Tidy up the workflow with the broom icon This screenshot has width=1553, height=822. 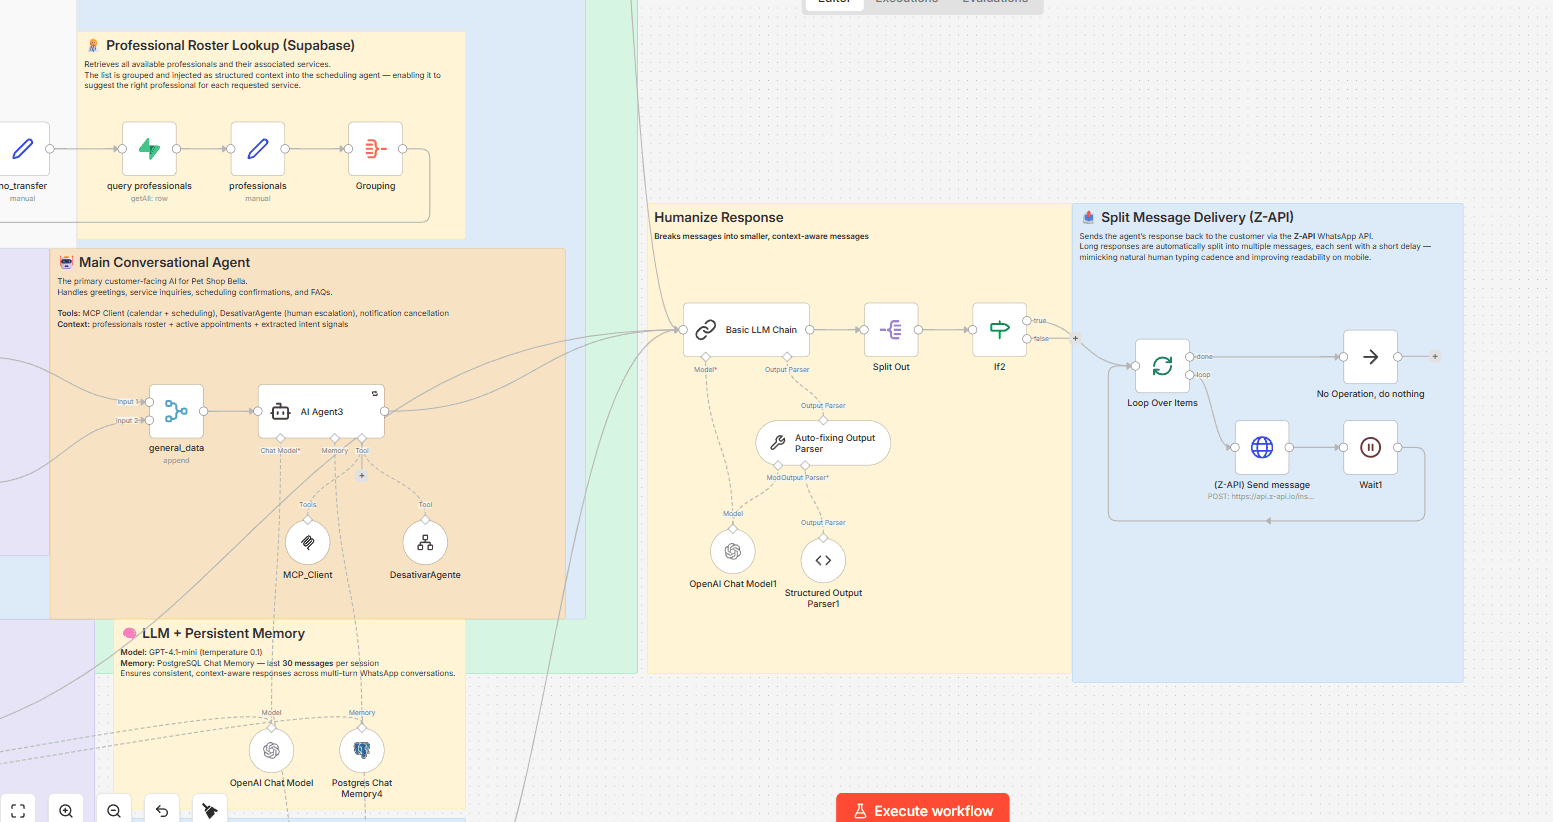point(210,810)
